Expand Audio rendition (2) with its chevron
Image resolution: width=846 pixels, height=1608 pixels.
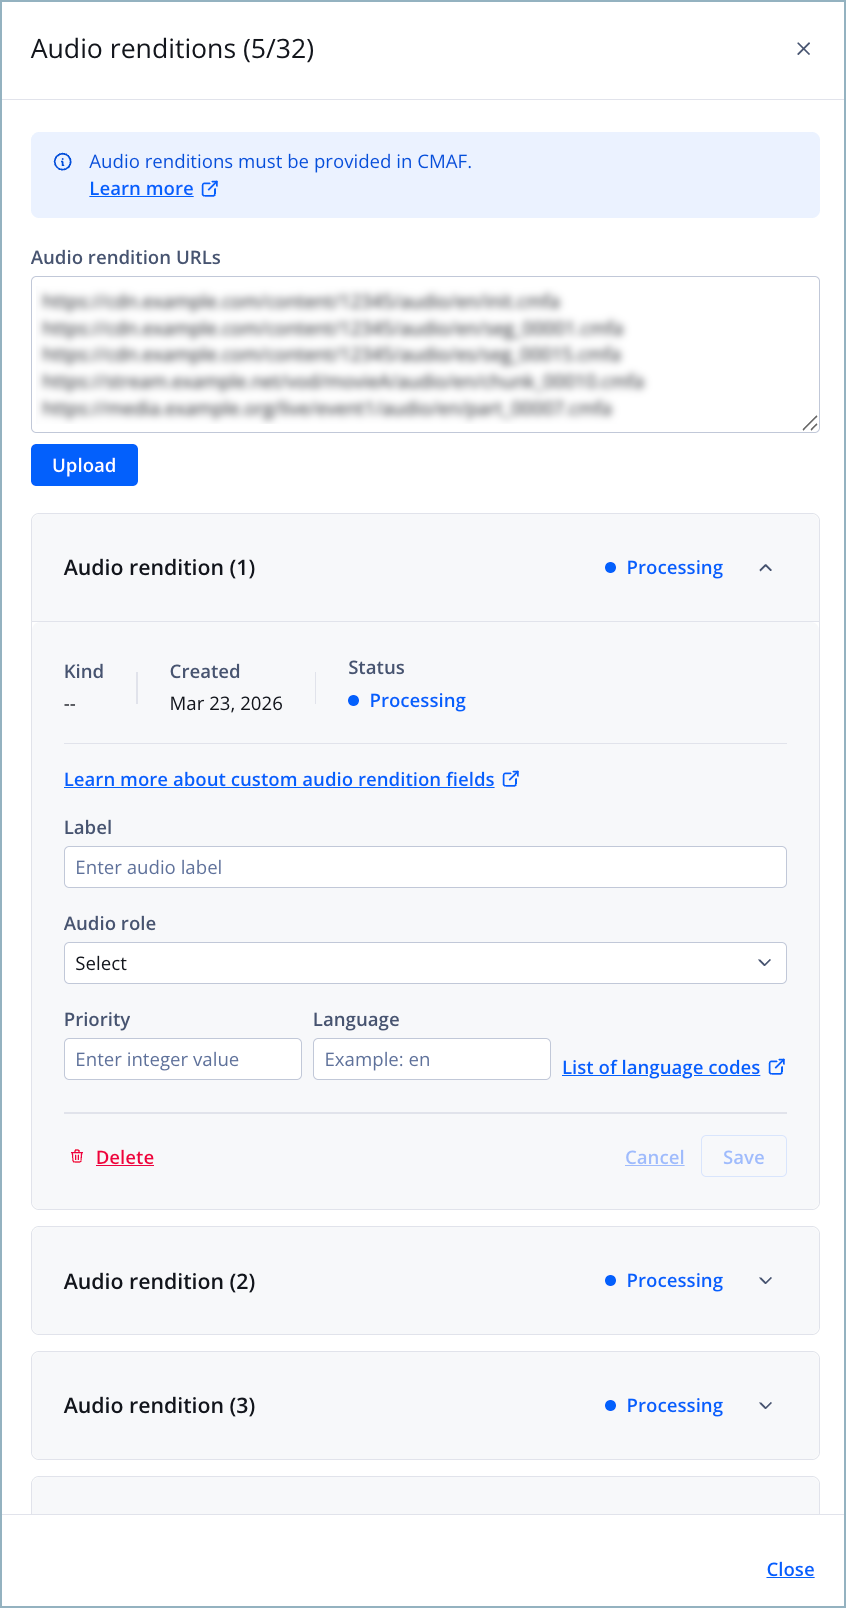coord(766,1281)
